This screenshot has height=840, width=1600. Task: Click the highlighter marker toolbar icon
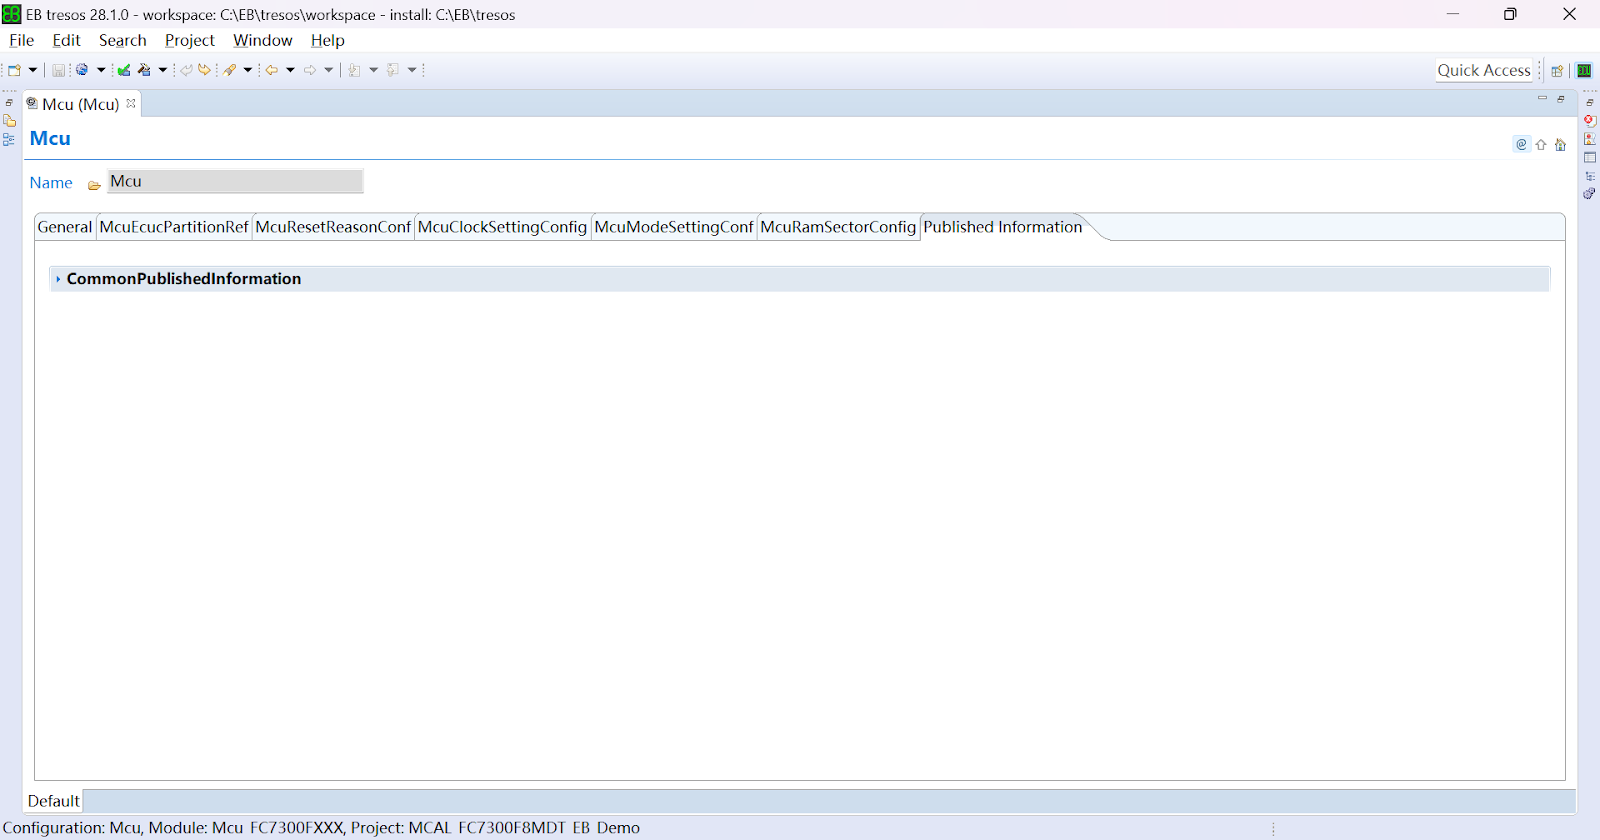(x=230, y=70)
